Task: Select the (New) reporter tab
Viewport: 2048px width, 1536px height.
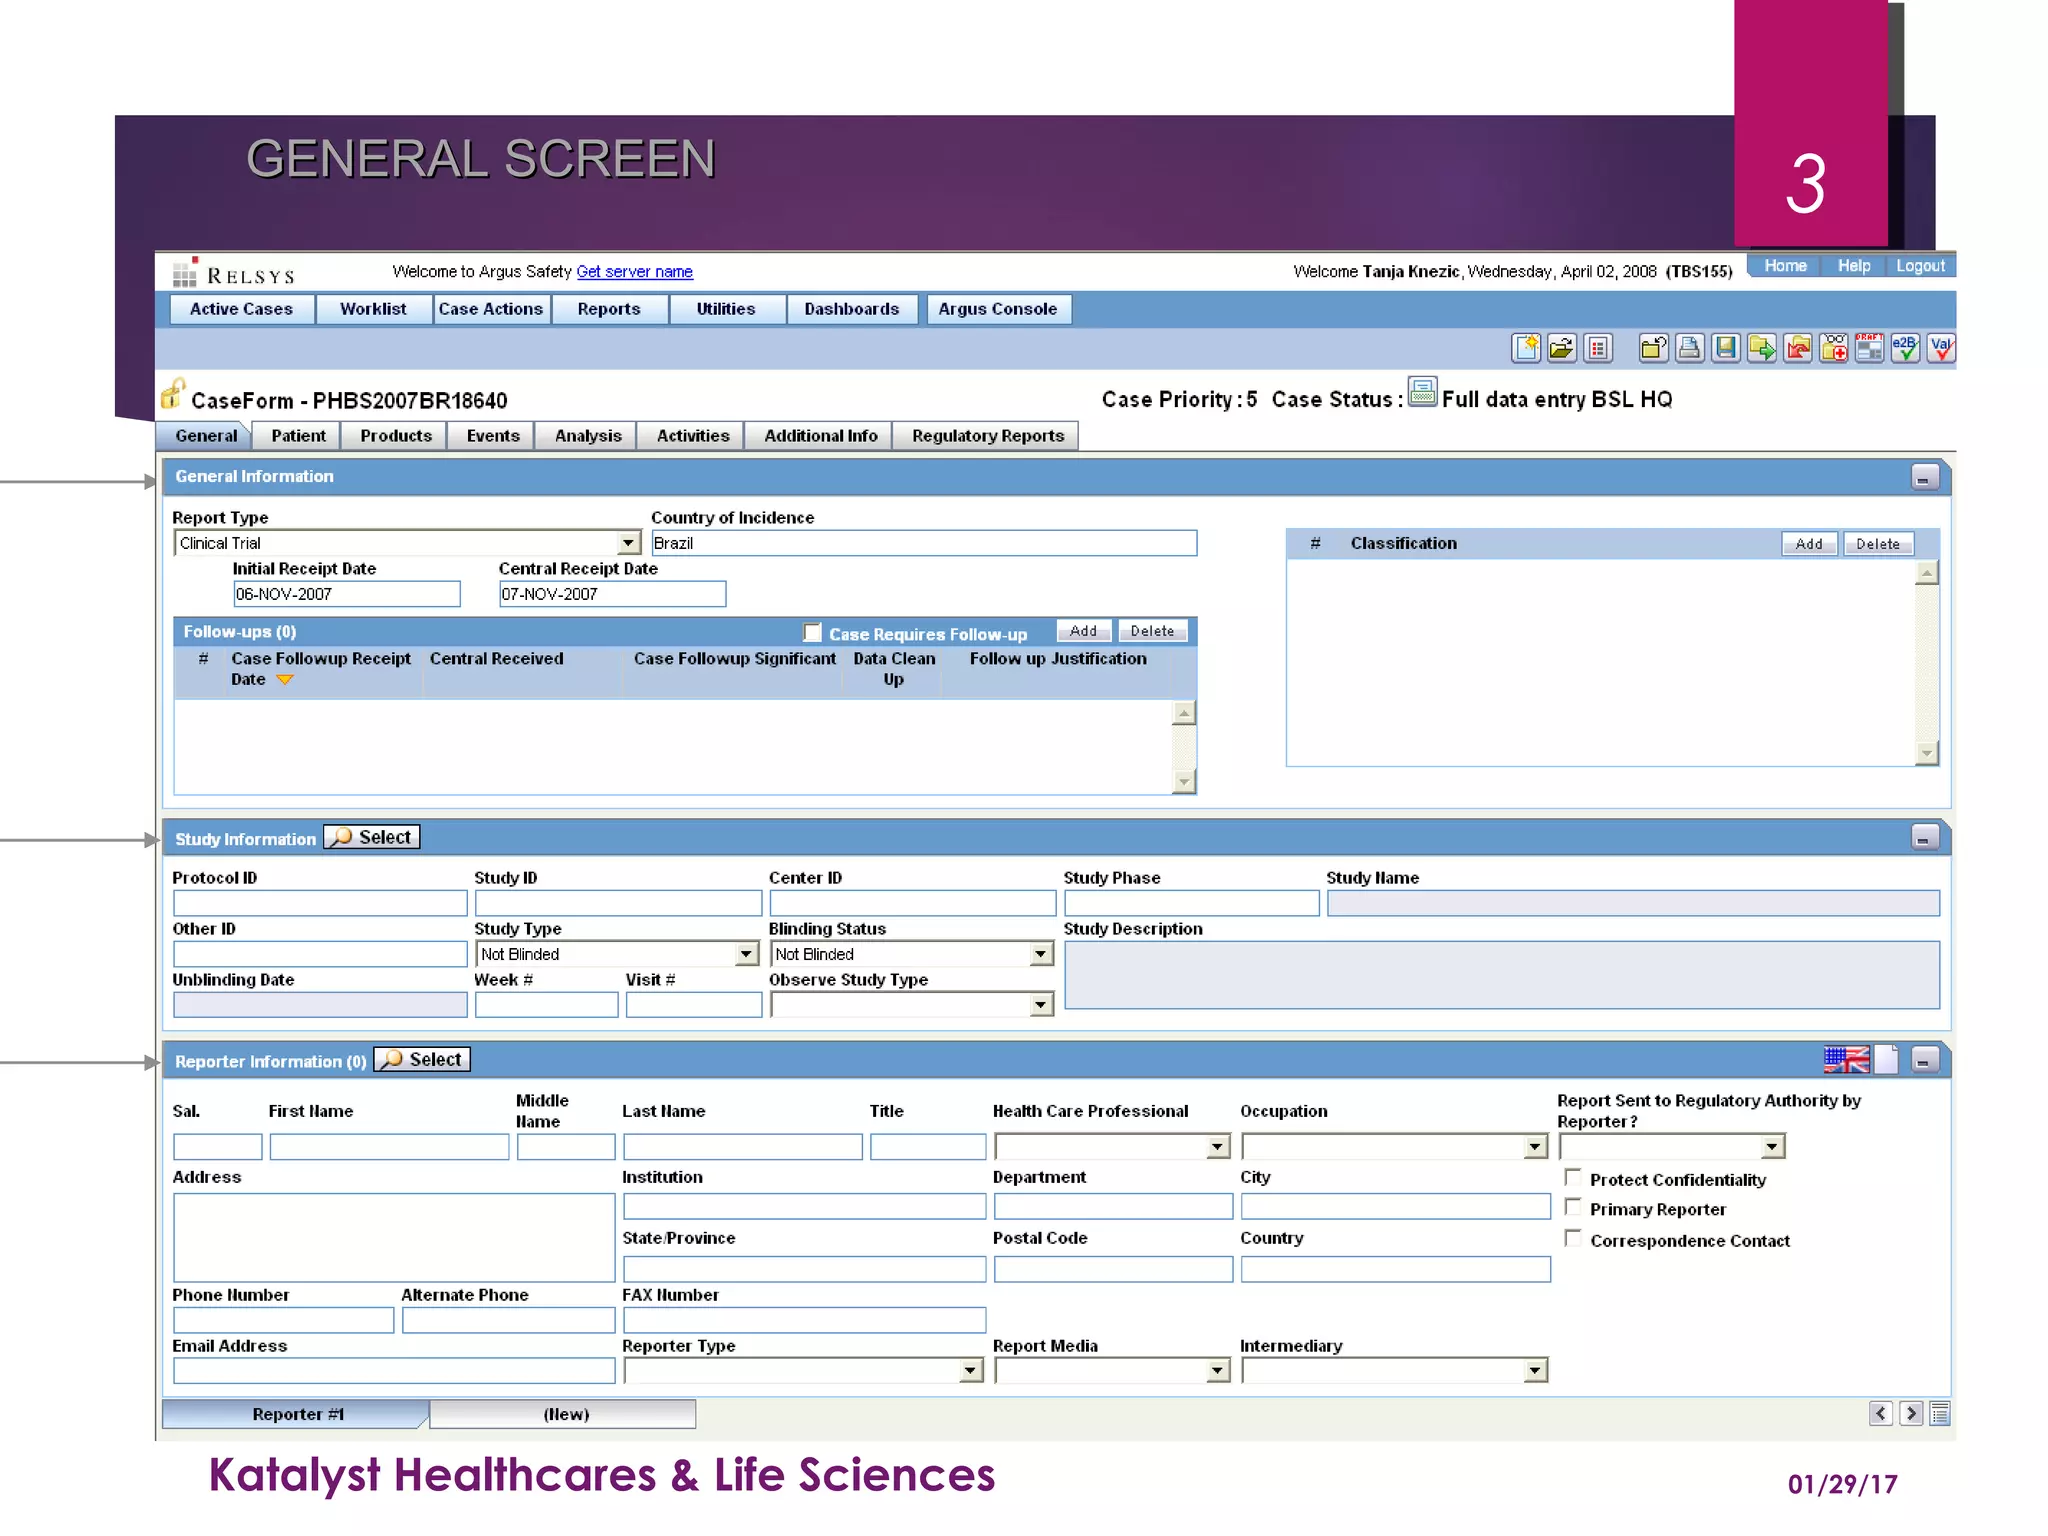Action: coord(565,1414)
